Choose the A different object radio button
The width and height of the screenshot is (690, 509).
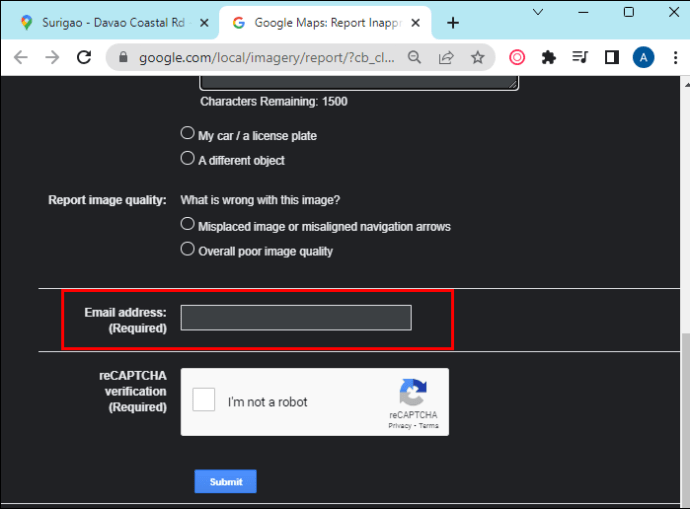point(187,158)
